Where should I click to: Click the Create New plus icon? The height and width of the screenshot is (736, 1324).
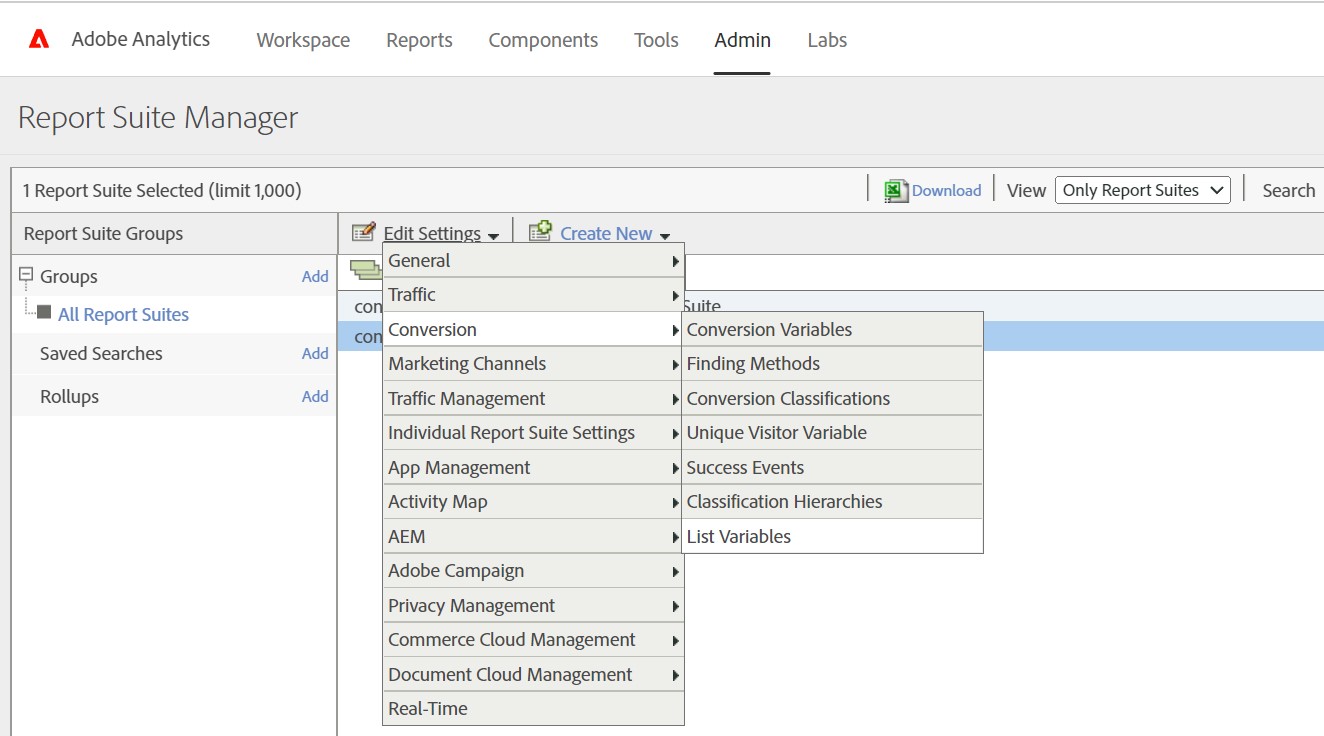pyautogui.click(x=540, y=232)
